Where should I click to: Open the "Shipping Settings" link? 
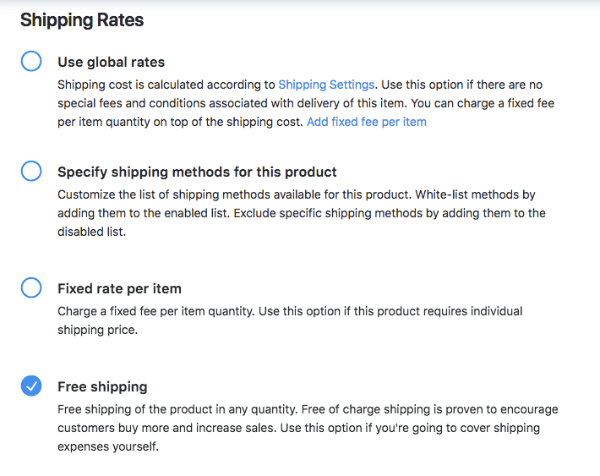(326, 85)
